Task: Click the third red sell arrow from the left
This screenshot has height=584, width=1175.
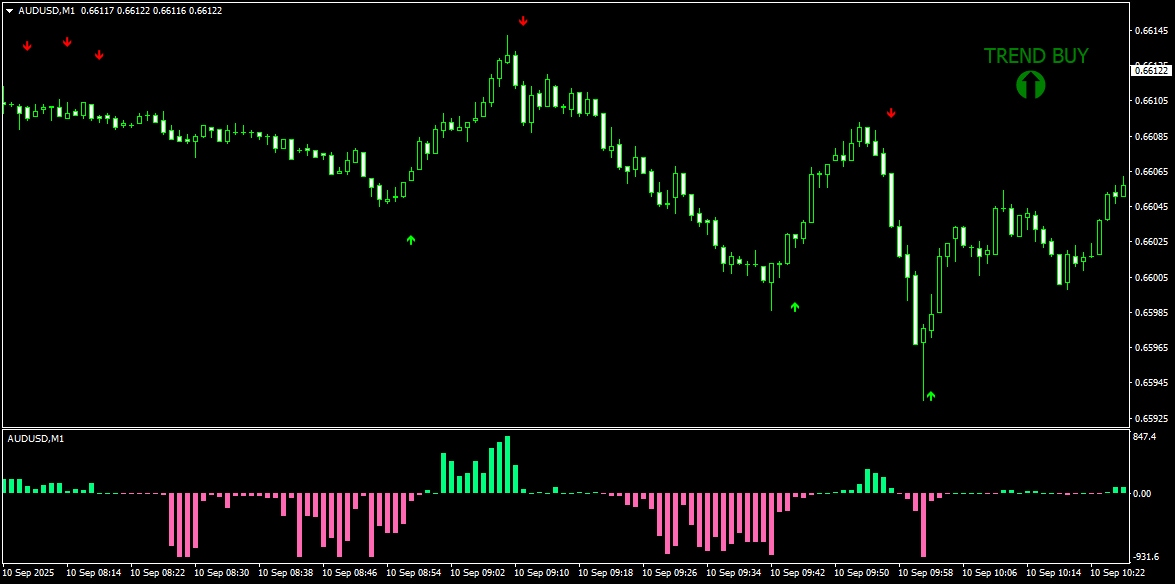Action: [99, 55]
